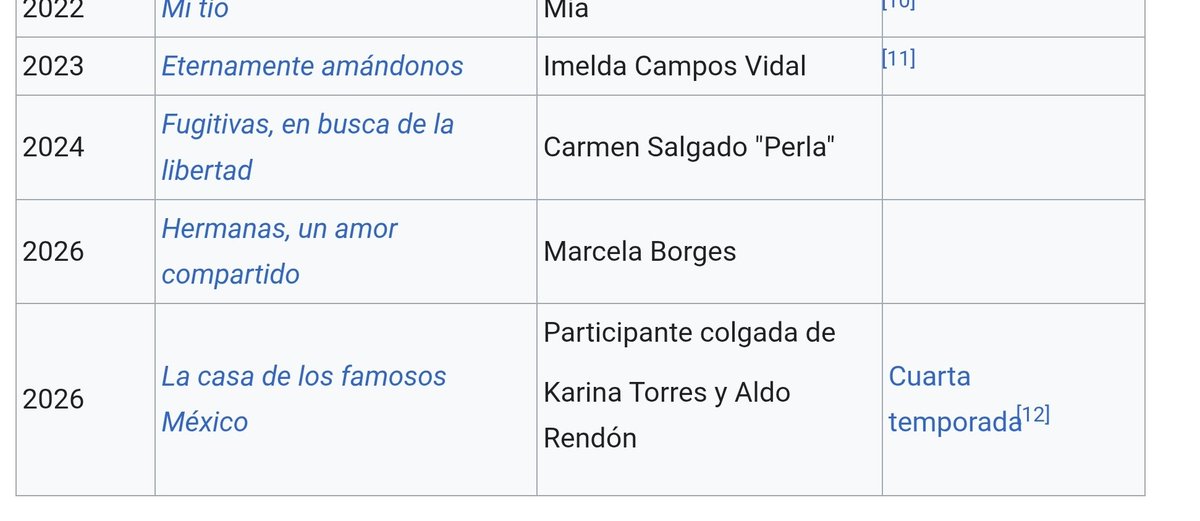Click the Karina Torres y Aldo text

point(667,392)
